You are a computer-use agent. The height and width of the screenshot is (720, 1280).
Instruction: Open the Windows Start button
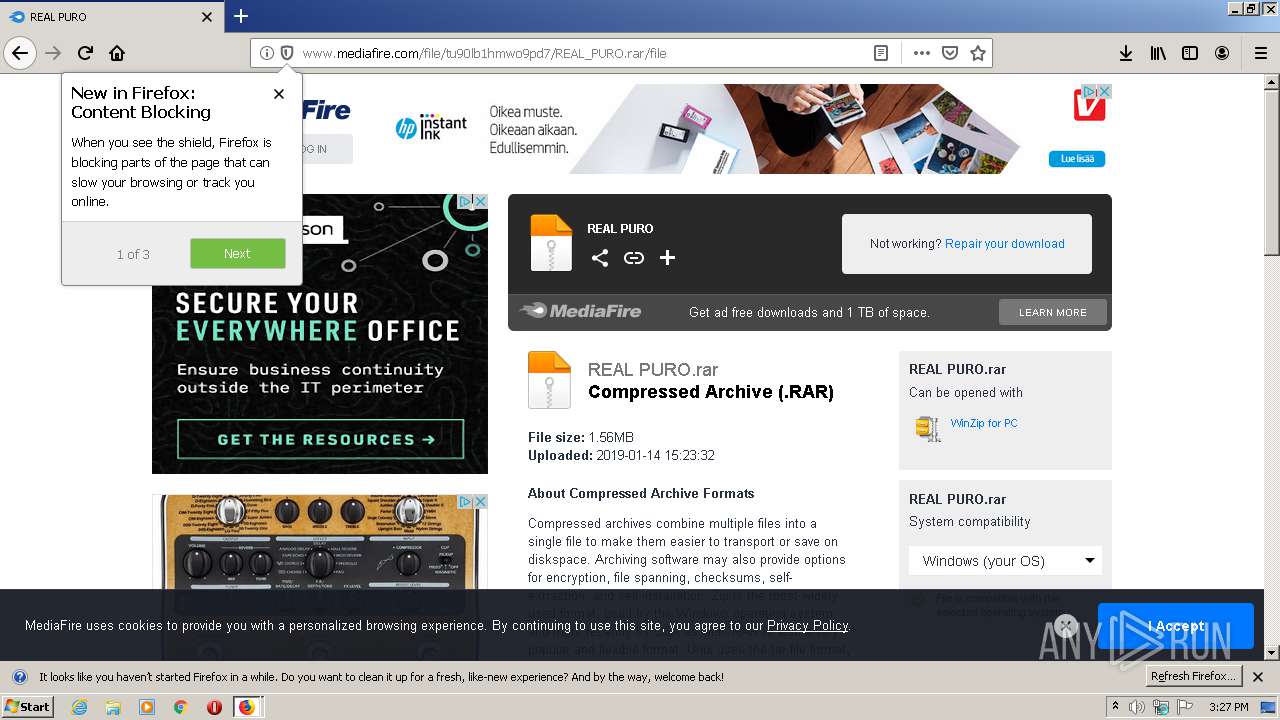click(28, 706)
